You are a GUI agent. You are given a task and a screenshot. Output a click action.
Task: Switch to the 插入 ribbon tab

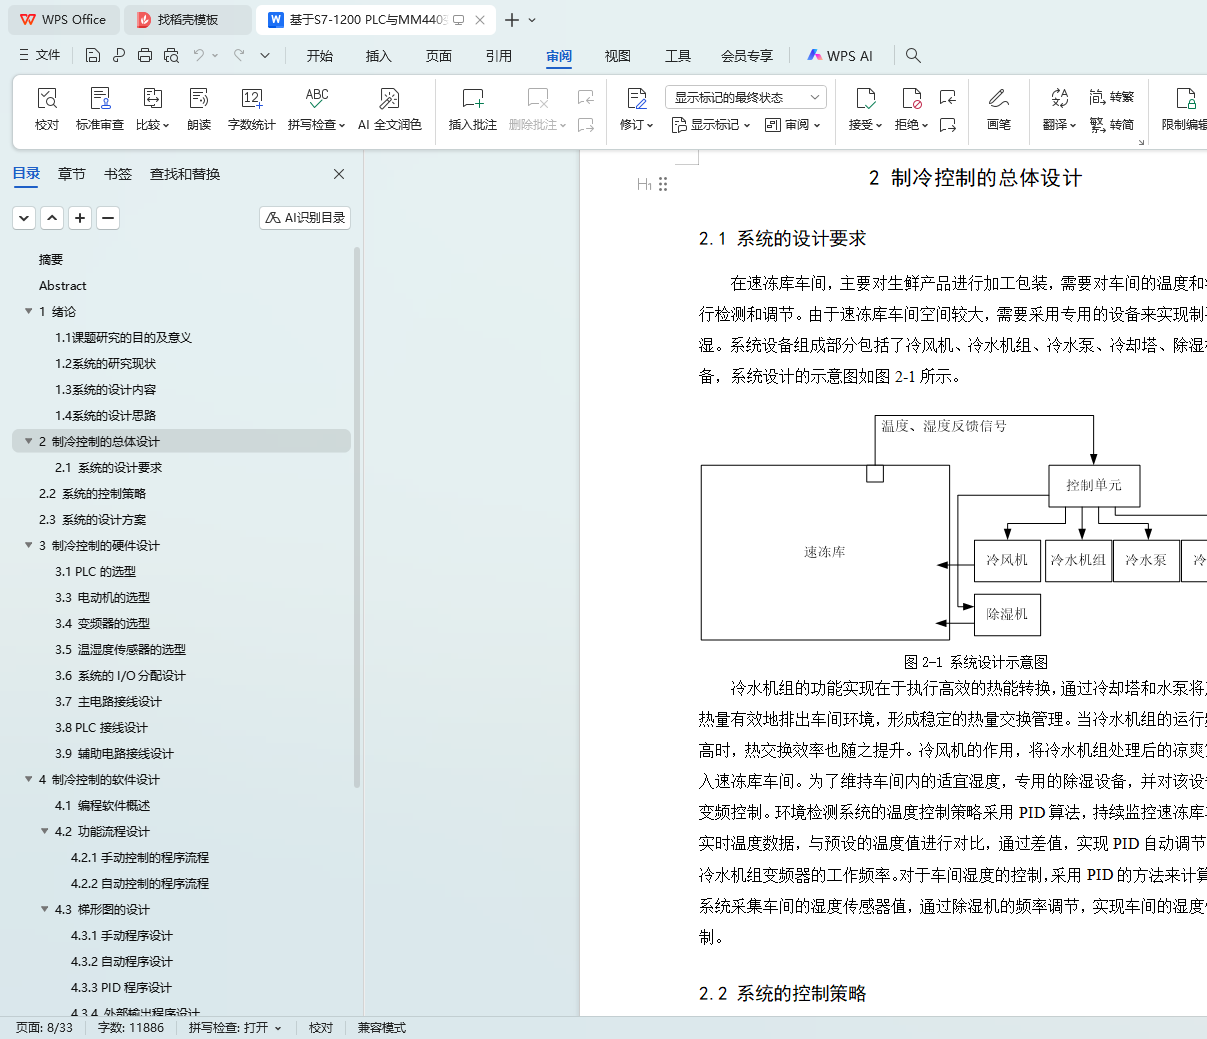(379, 56)
